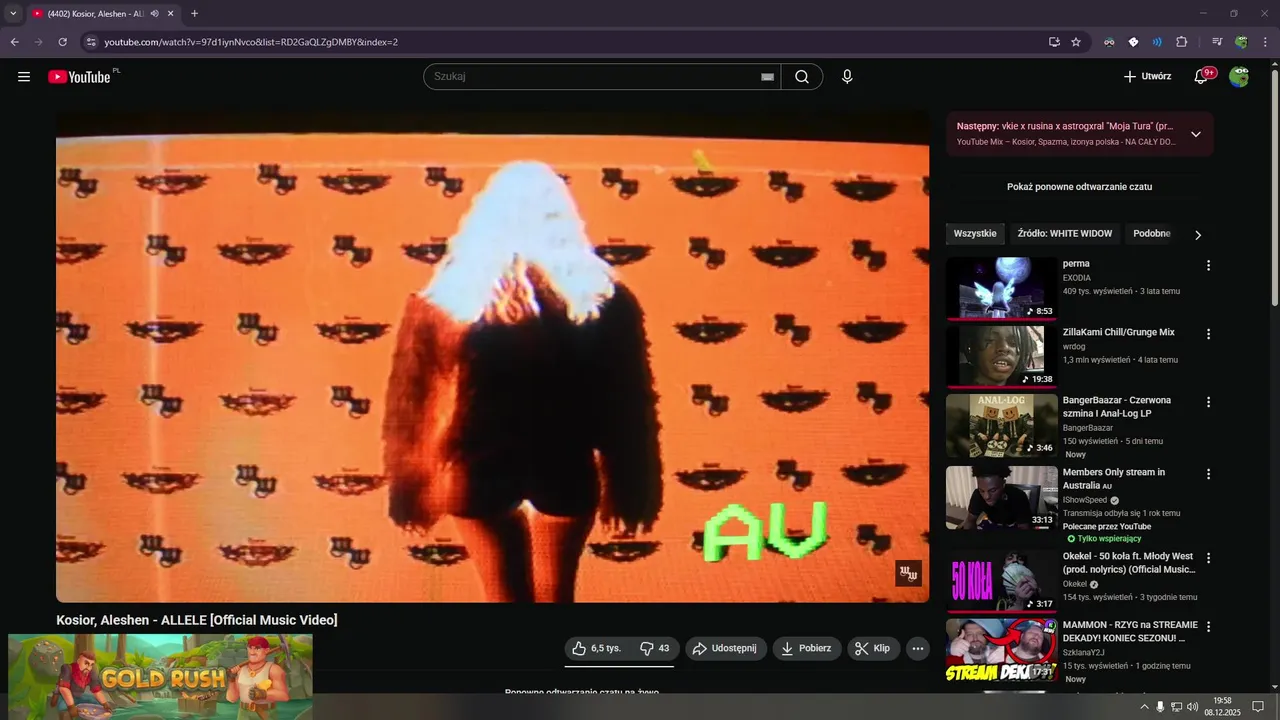Screen dimensions: 1280x720
Task: Click the browser address bar URL
Action: click(251, 42)
